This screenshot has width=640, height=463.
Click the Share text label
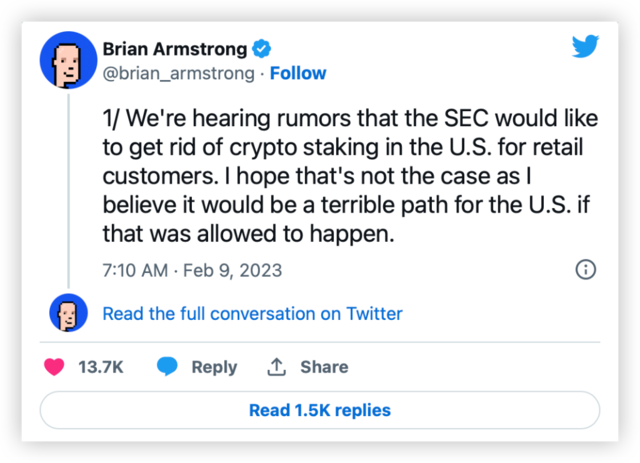(x=324, y=367)
